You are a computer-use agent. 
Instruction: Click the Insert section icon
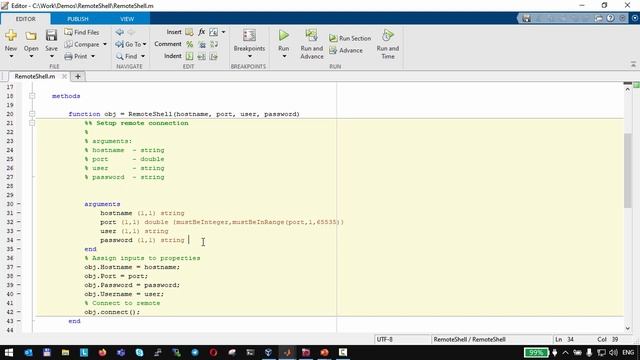click(x=189, y=32)
